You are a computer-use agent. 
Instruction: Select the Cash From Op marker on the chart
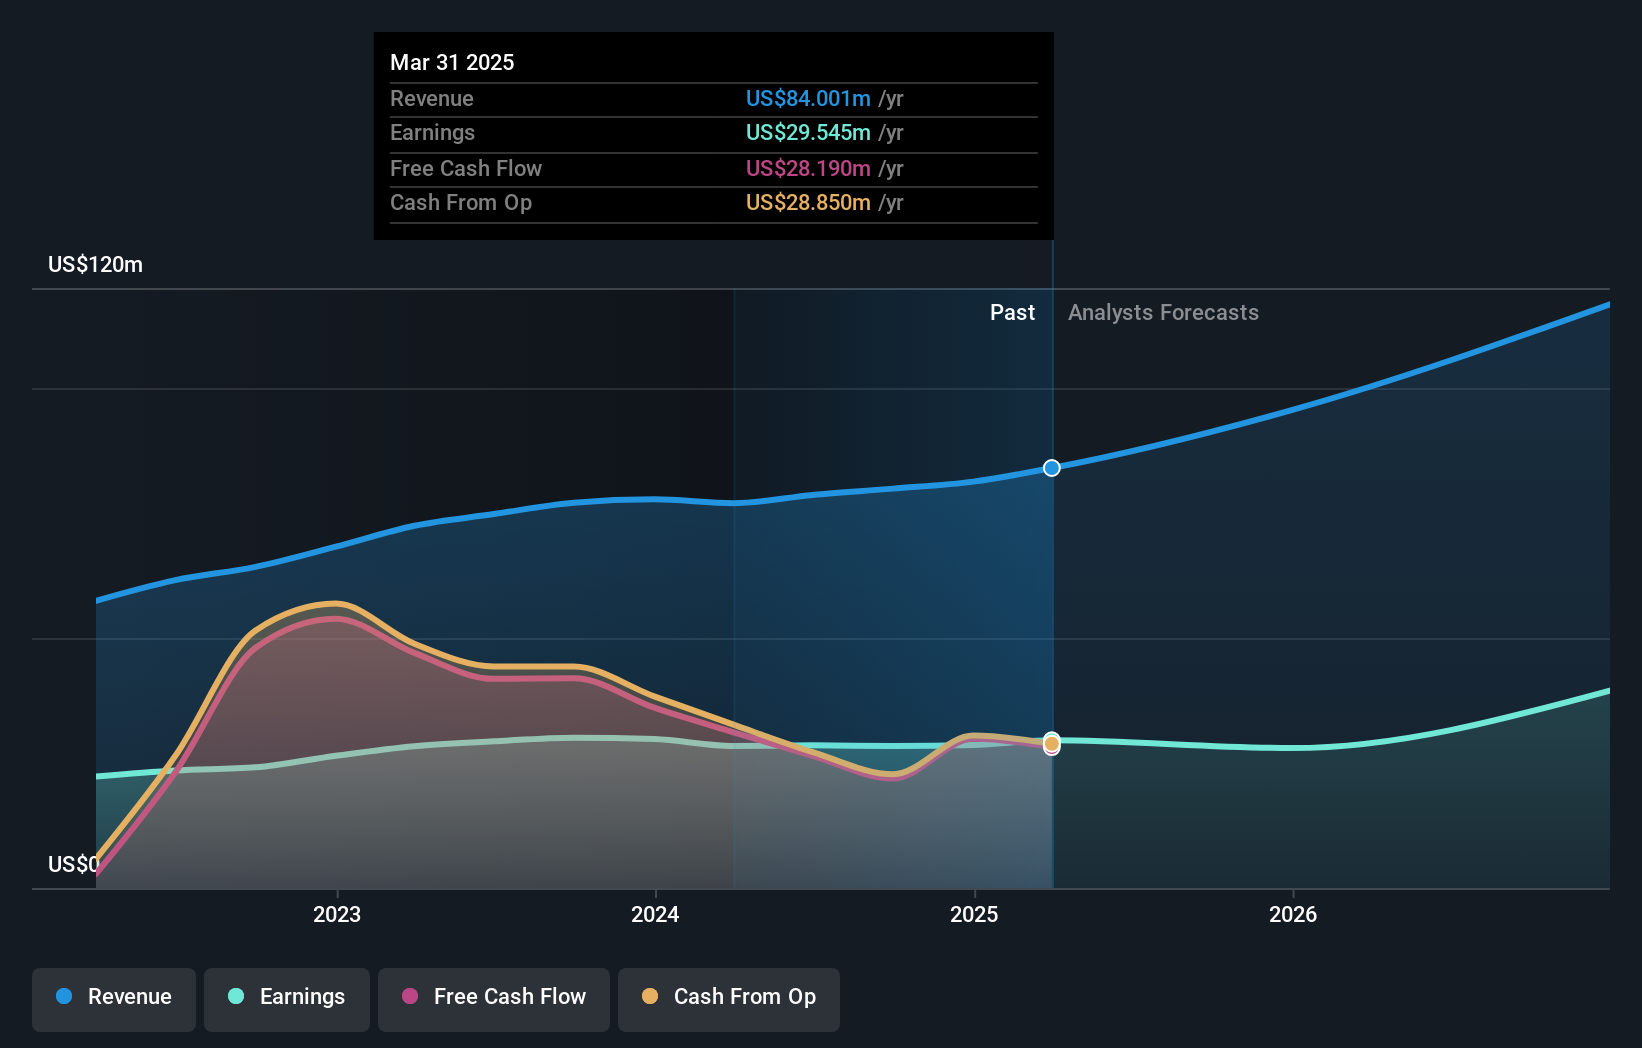point(1051,745)
